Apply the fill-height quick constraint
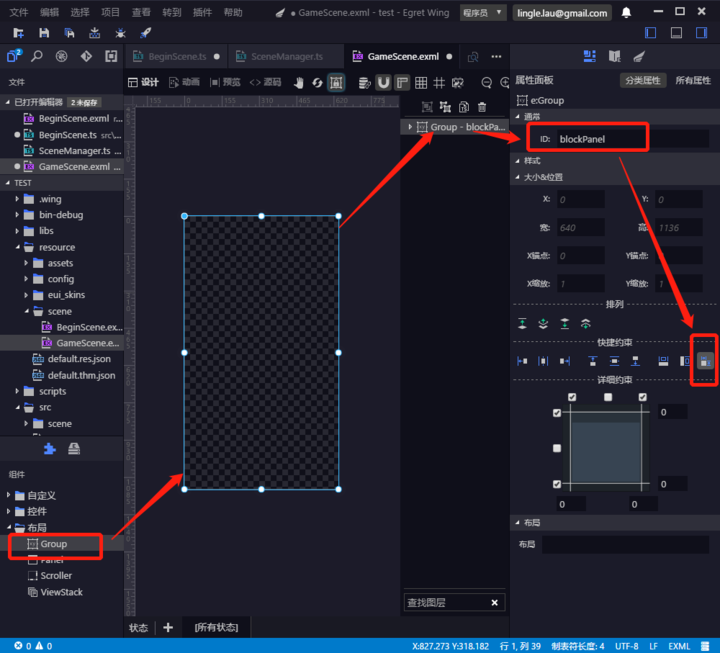The image size is (720, 653). click(x=684, y=361)
